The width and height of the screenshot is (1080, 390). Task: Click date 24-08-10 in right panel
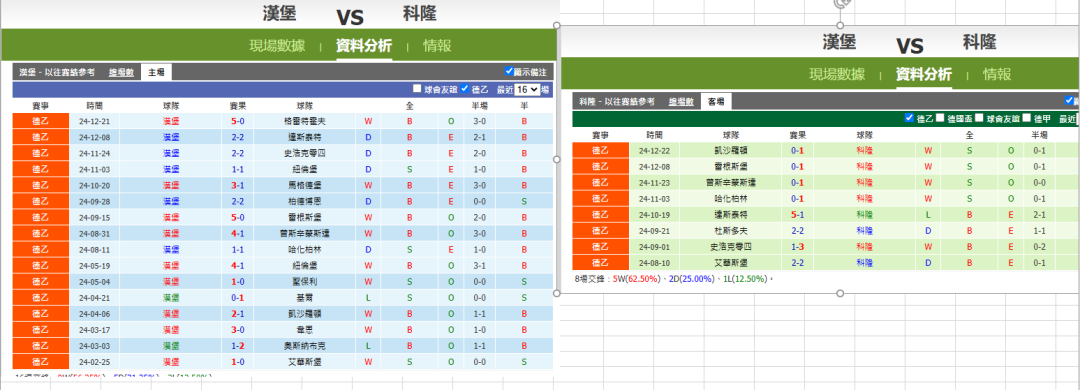click(x=655, y=263)
